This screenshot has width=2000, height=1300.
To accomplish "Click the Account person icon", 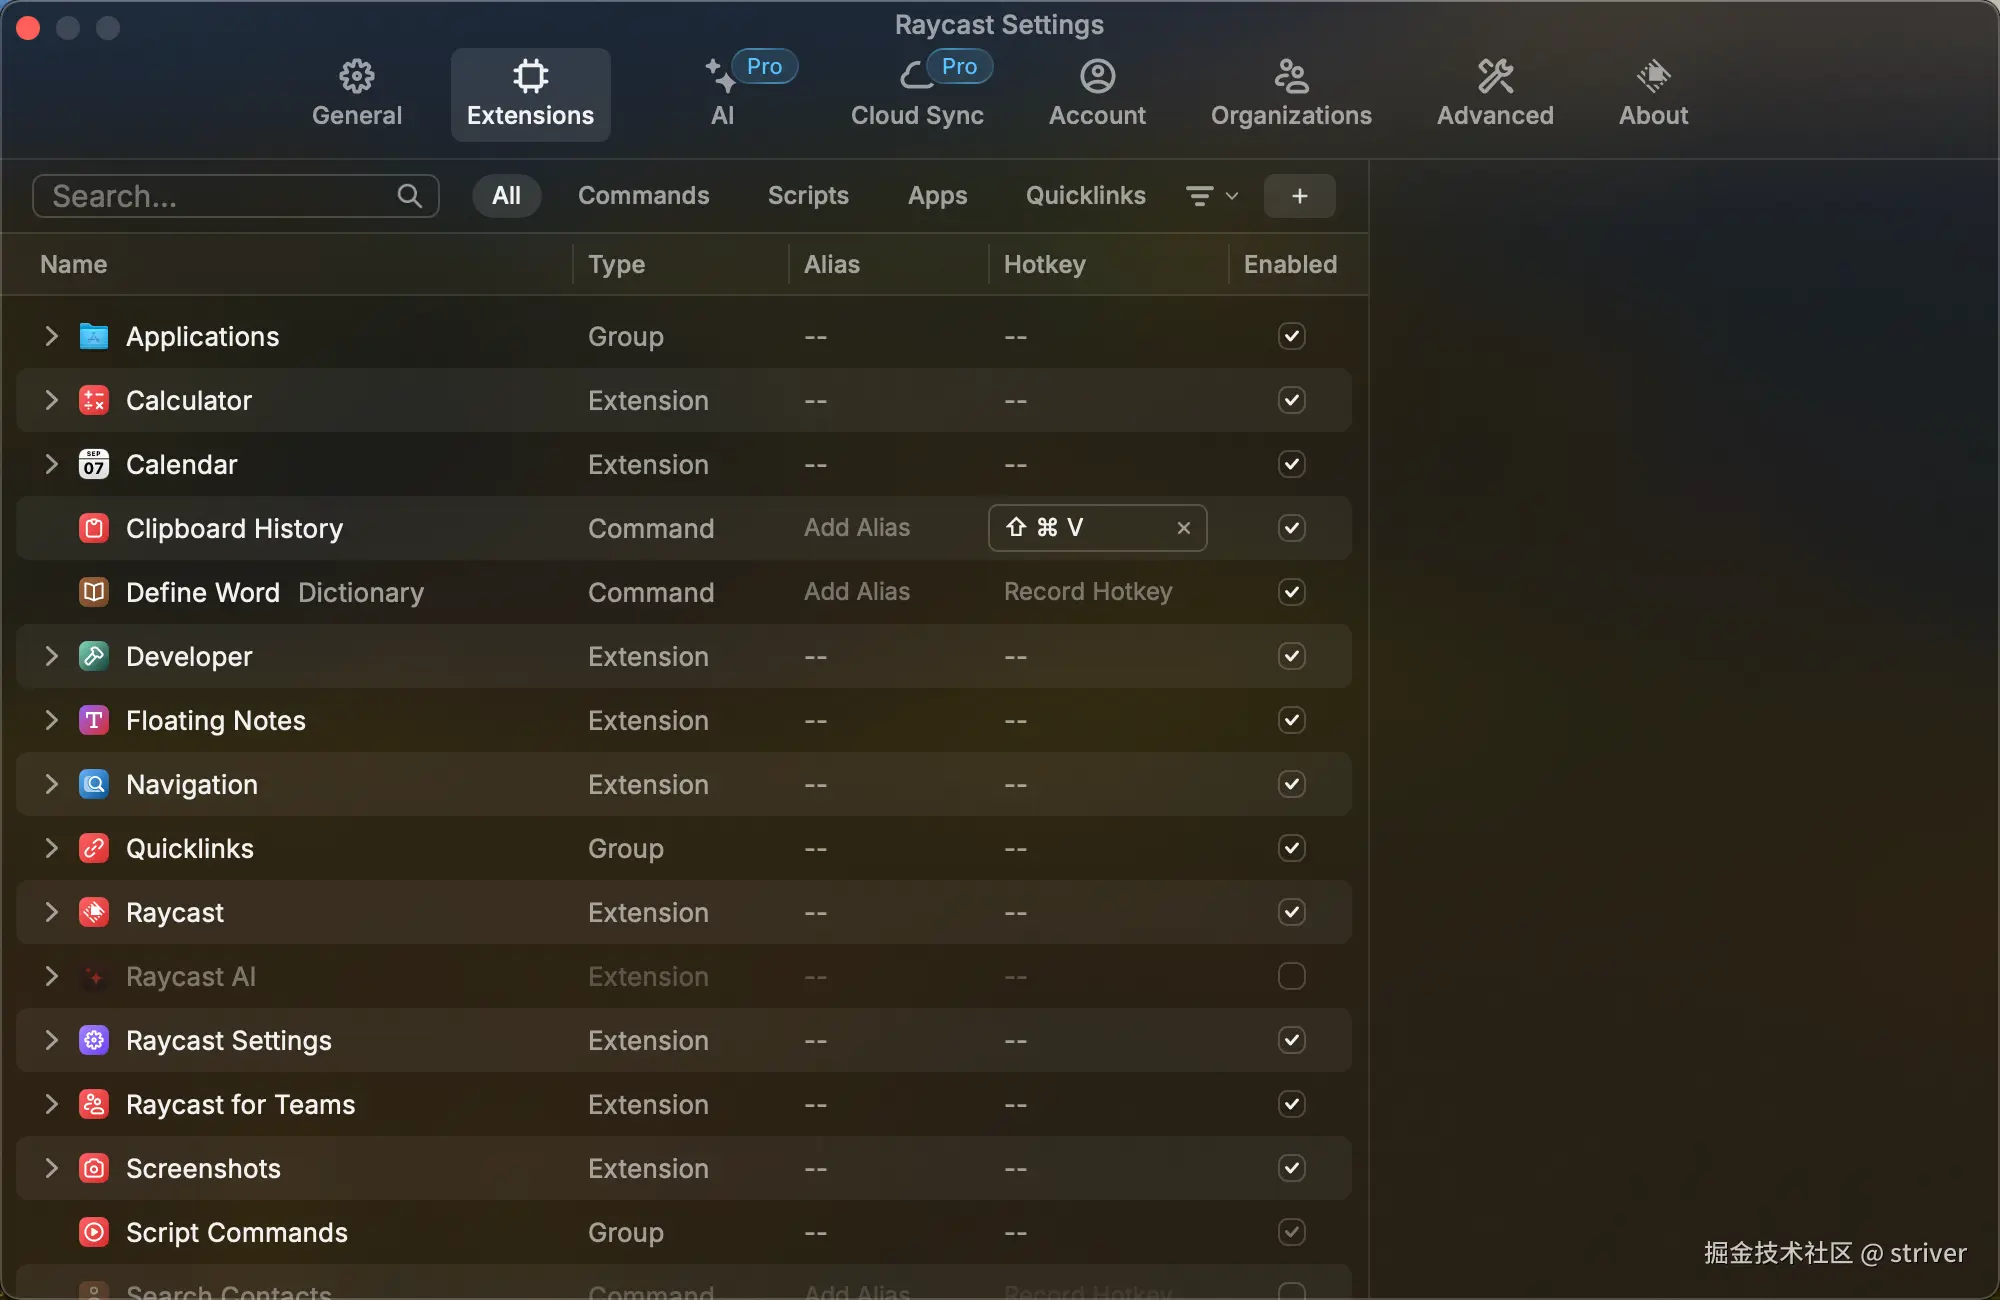I will [1097, 76].
